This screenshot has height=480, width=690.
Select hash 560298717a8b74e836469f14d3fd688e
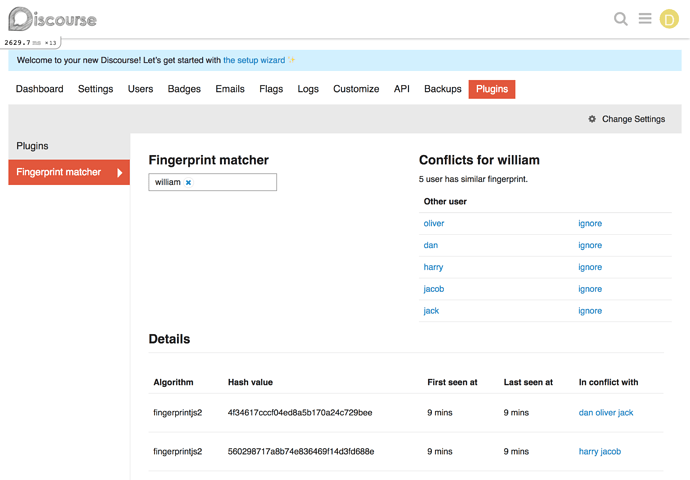point(301,451)
